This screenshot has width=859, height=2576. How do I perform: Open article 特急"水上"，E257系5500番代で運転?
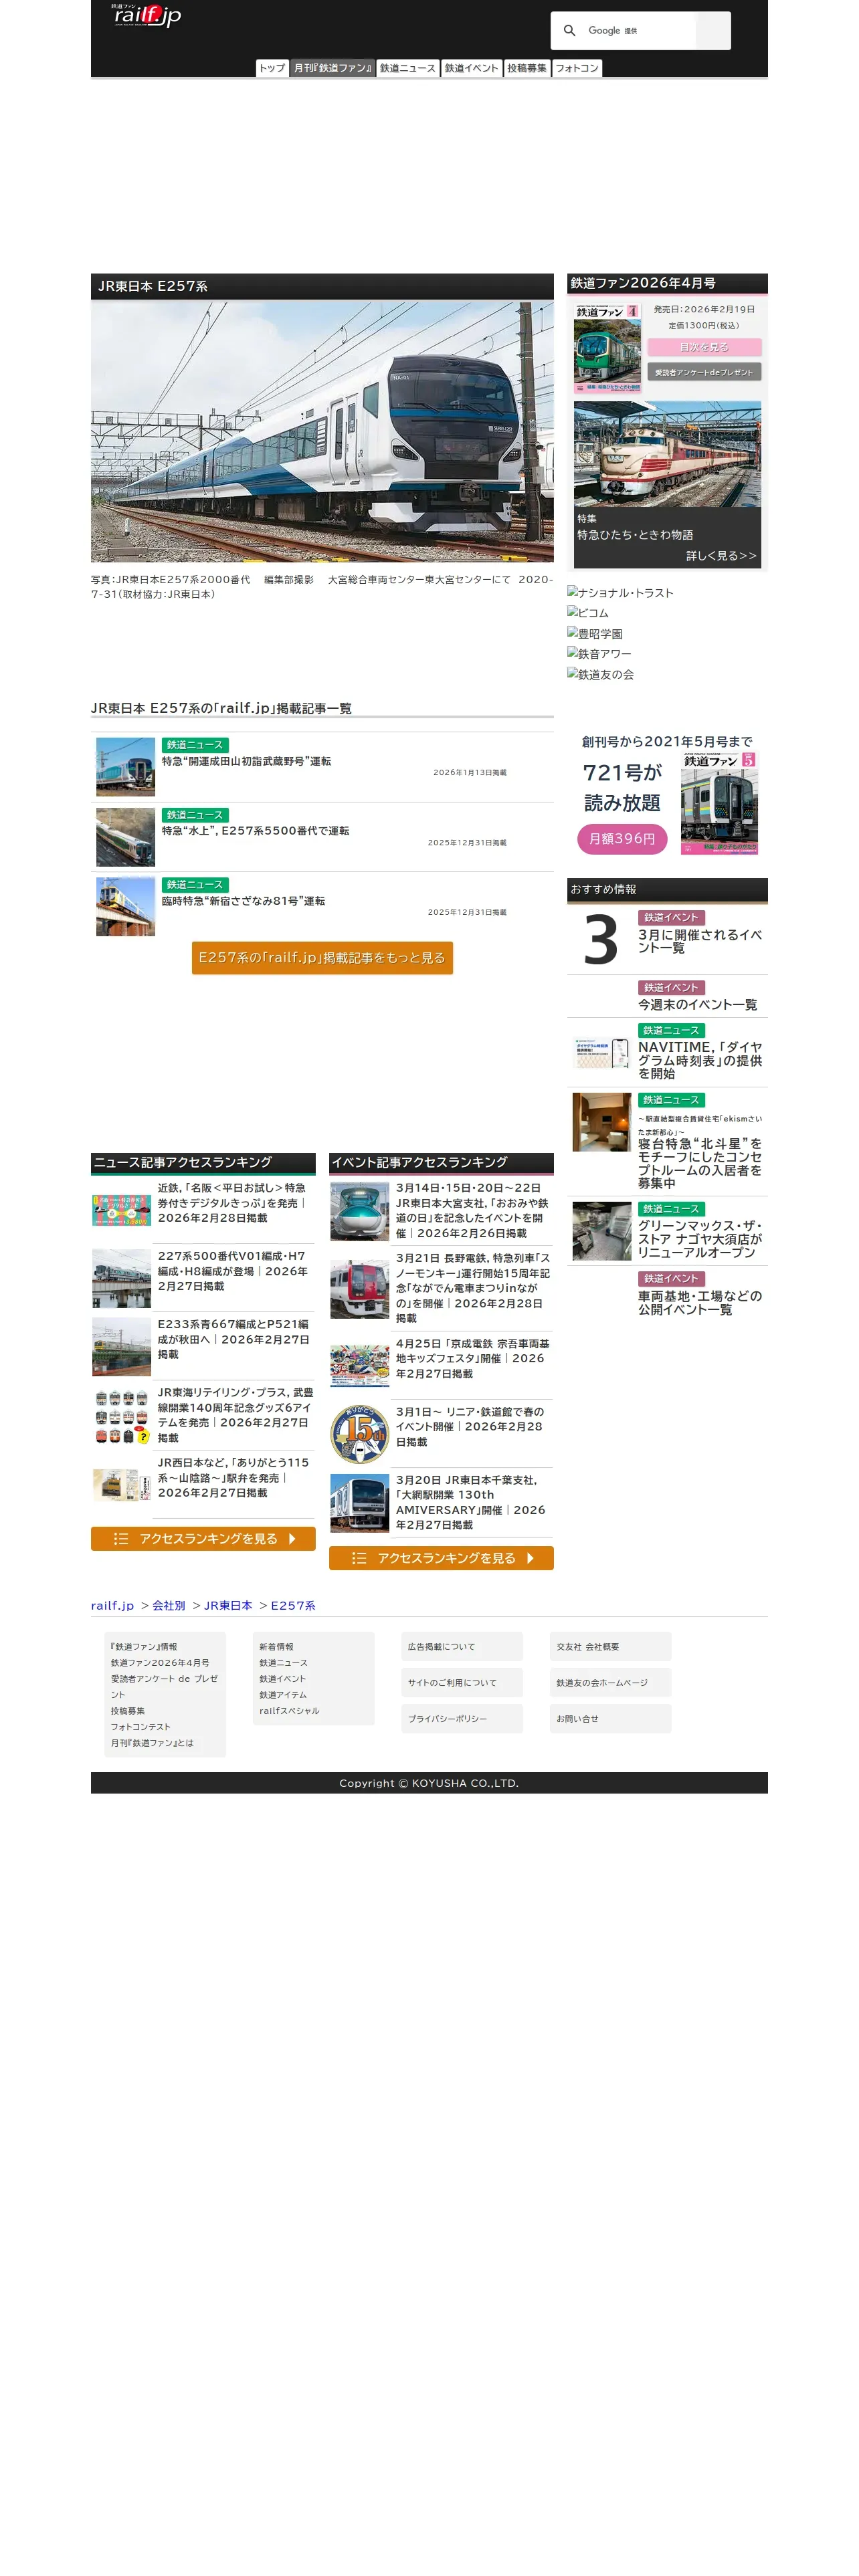tap(255, 831)
